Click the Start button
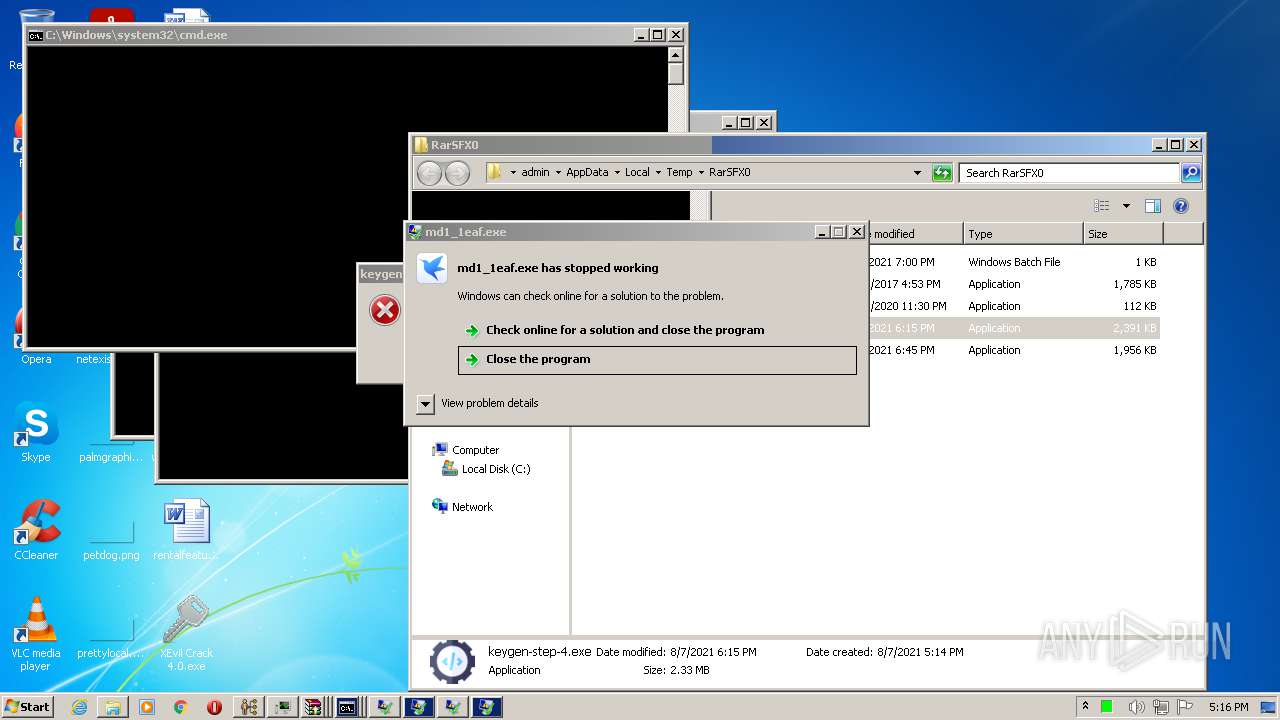1280x720 pixels. [x=27, y=707]
